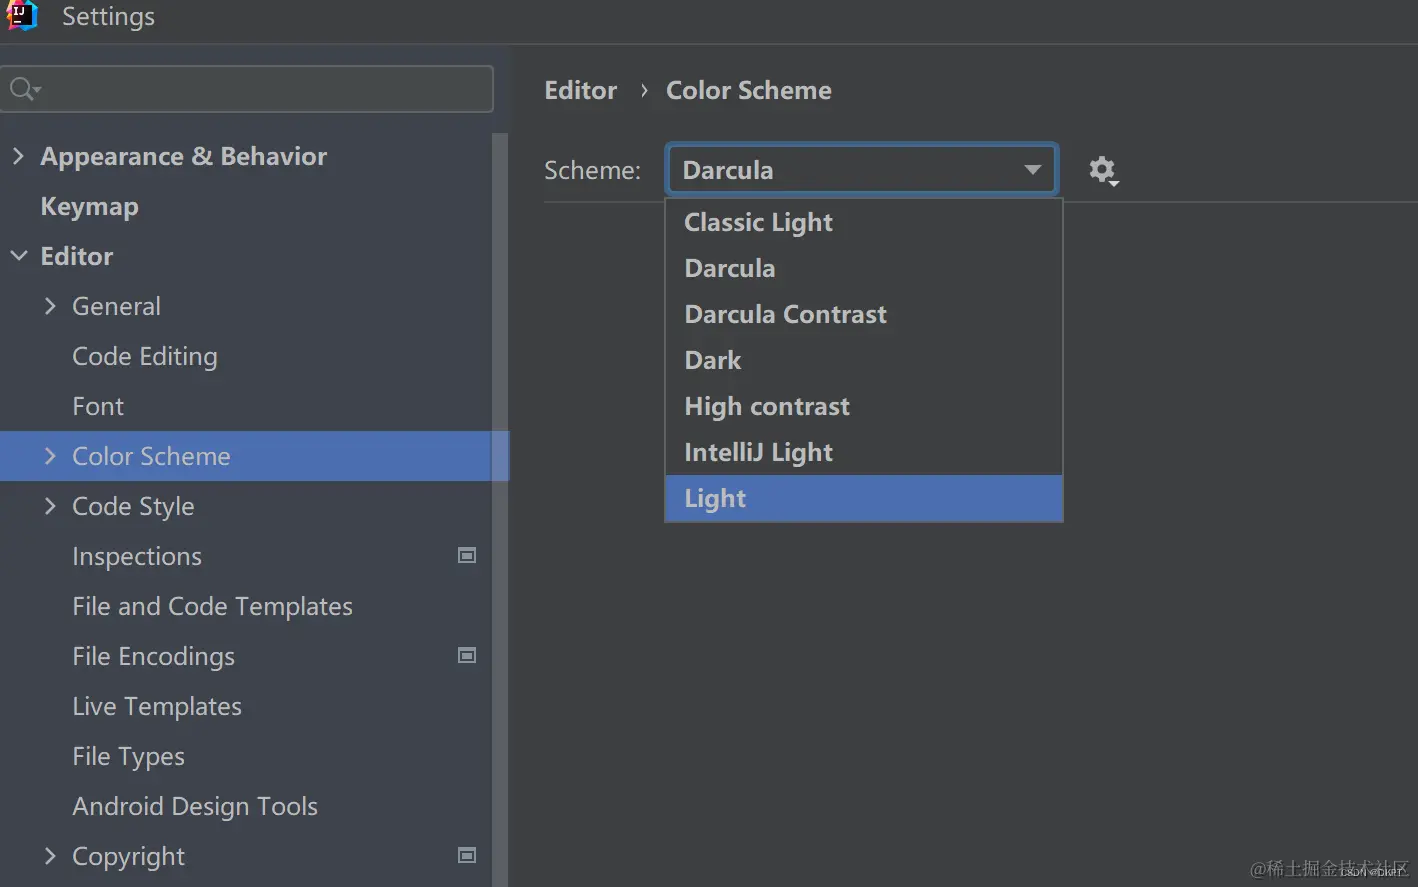Open the Keymap settings page
Viewport: 1418px width, 887px height.
tap(89, 206)
